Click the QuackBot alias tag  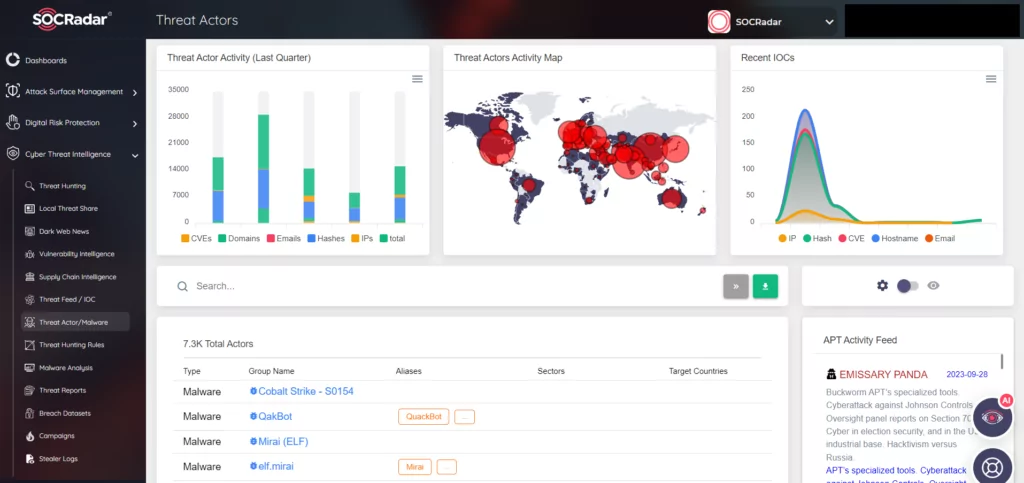click(423, 416)
